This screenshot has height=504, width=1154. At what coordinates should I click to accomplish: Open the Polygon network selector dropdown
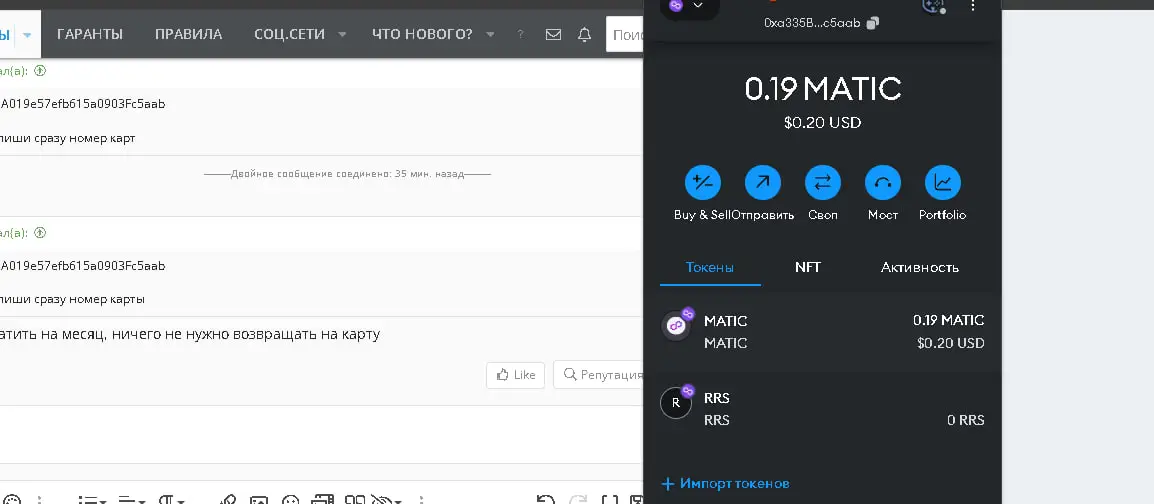pos(689,7)
